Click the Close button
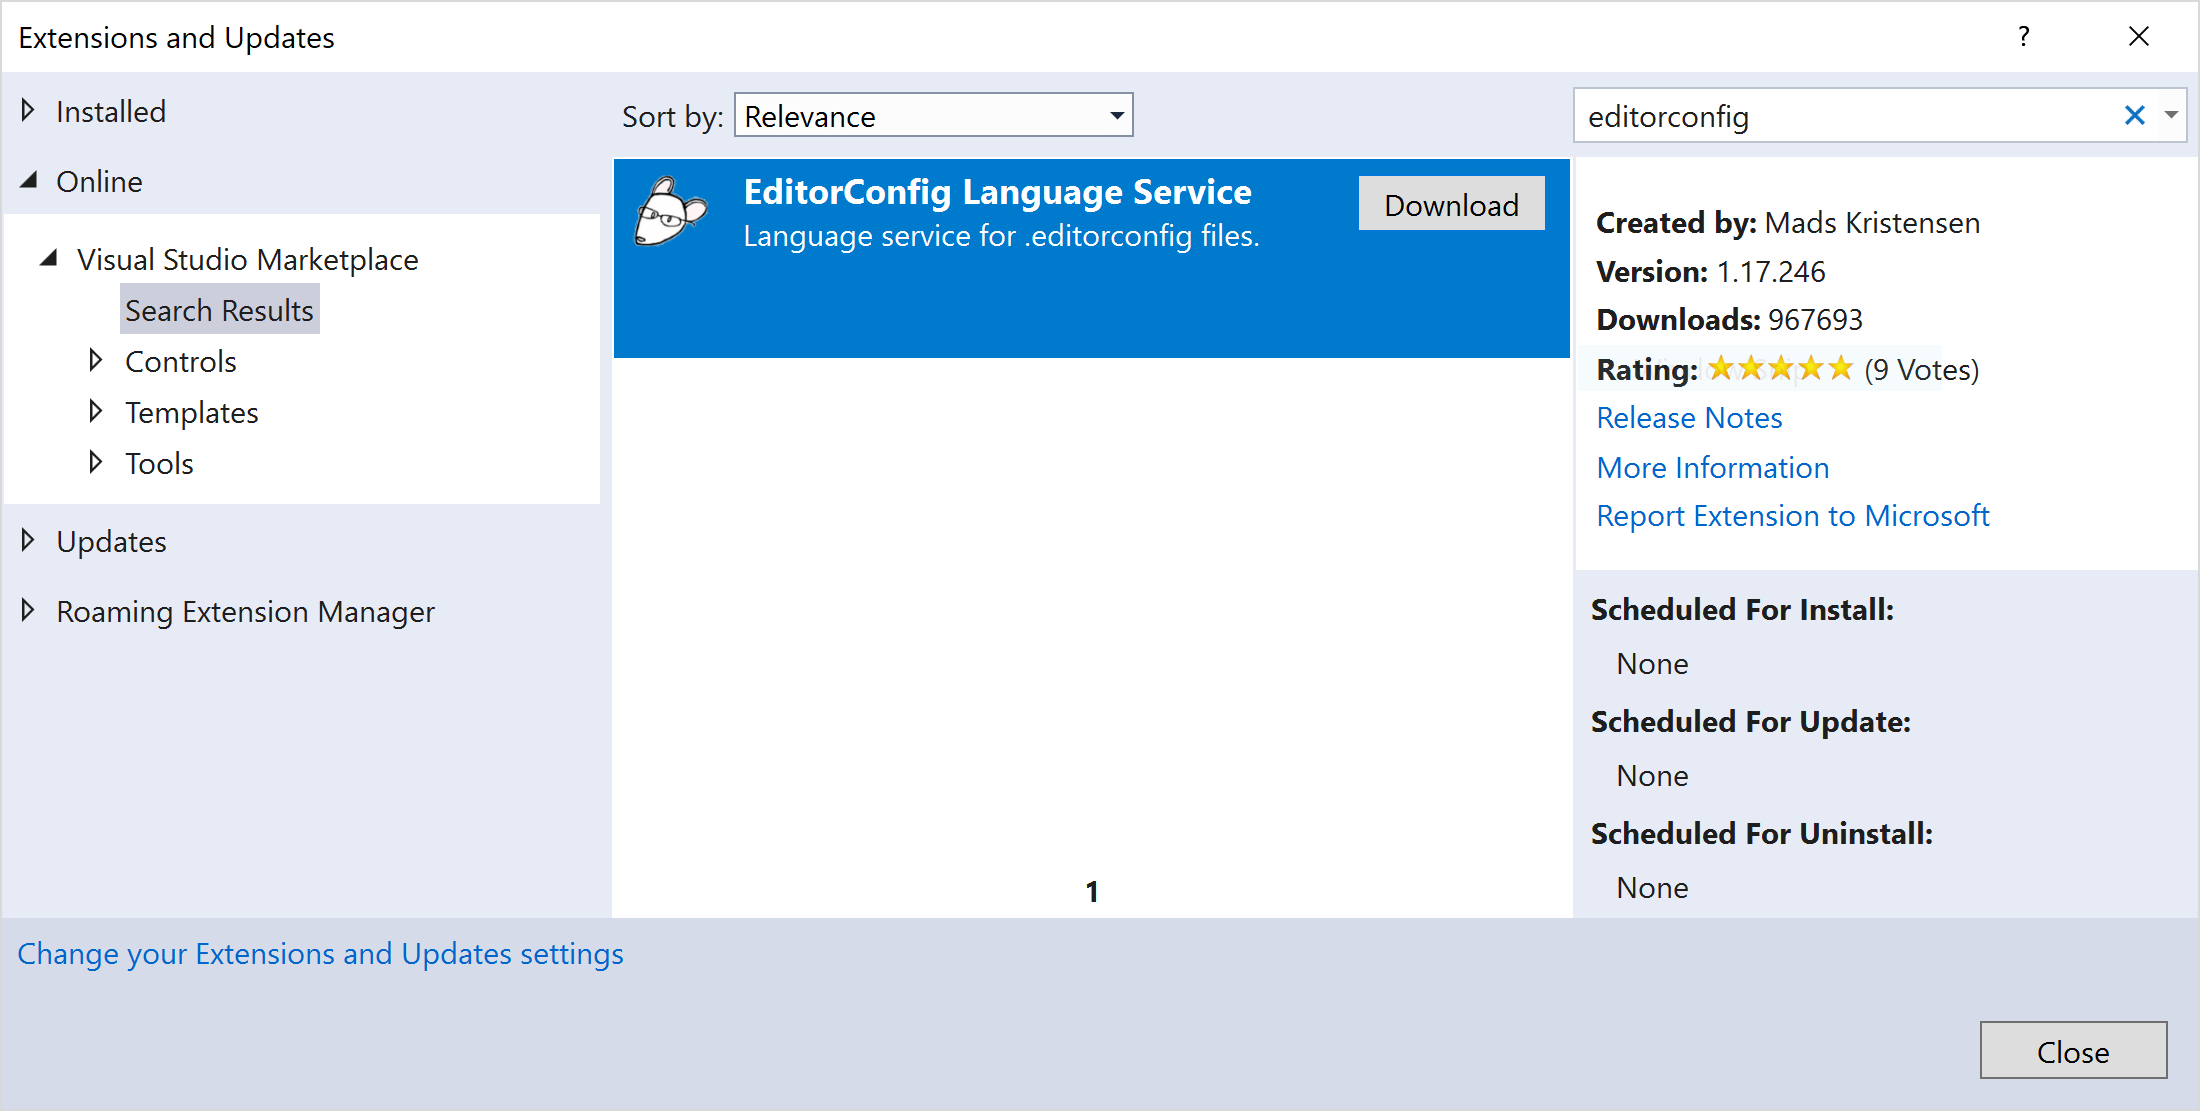This screenshot has height=1111, width=2200. point(2073,1050)
